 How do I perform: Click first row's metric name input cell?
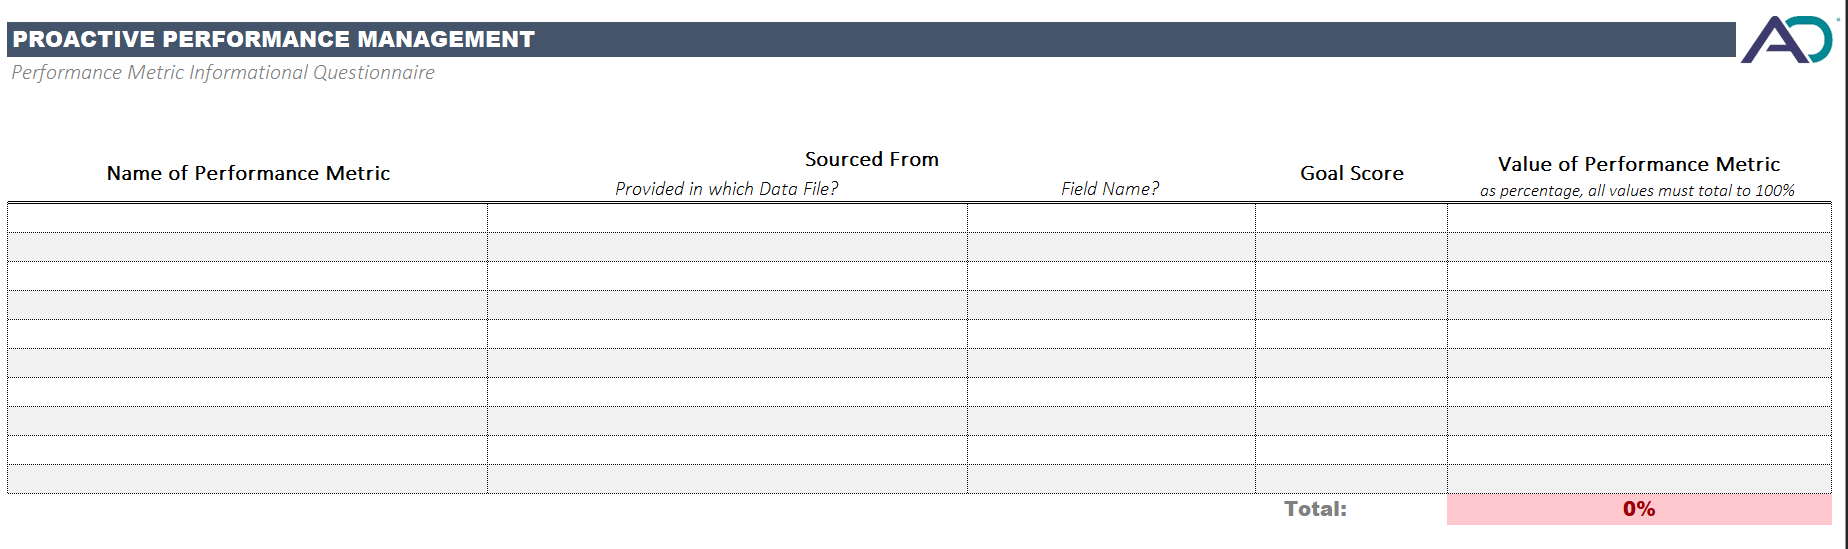(247, 218)
